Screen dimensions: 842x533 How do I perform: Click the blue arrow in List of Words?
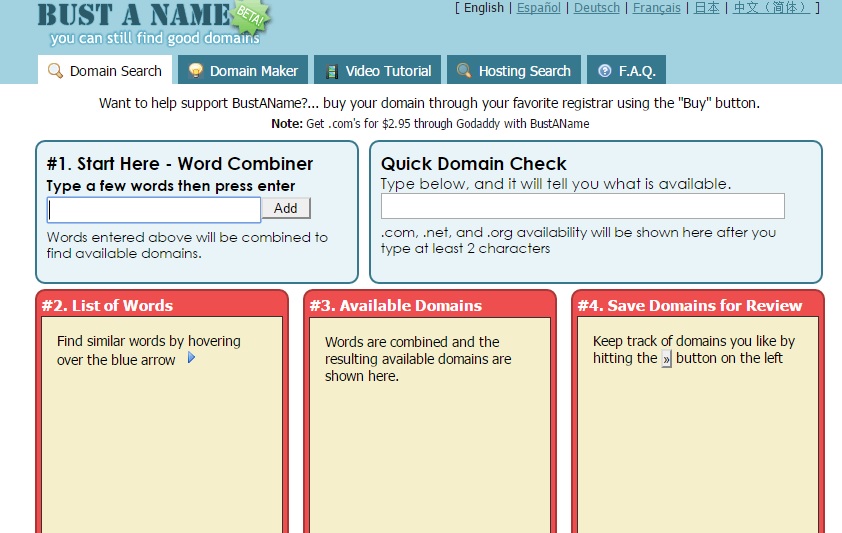coord(191,358)
